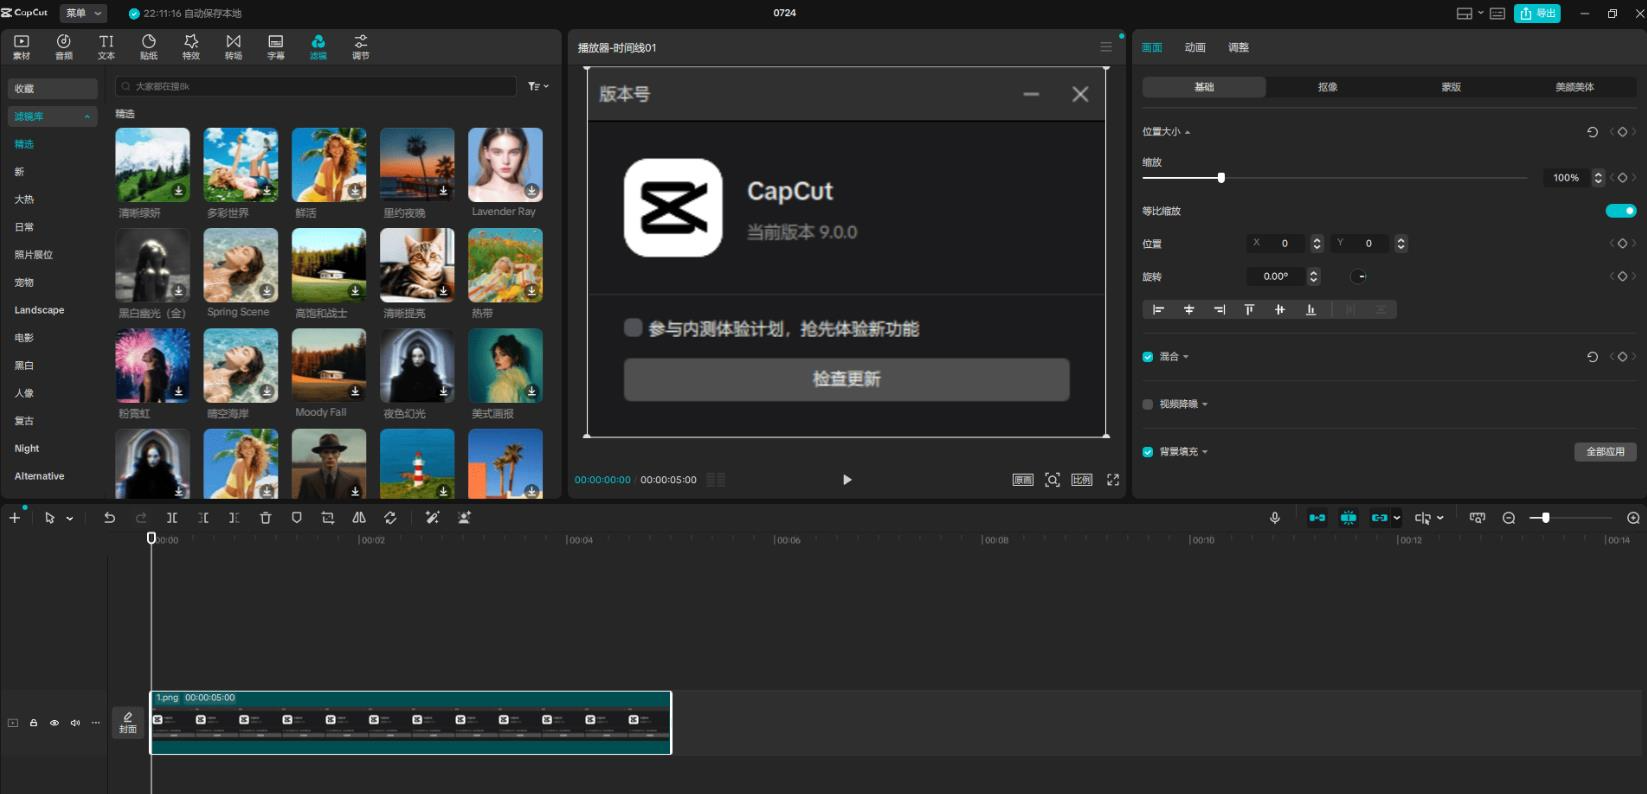1647x794 pixels.
Task: Select the 抠像 cutout sub-tab
Action: coord(1328,87)
